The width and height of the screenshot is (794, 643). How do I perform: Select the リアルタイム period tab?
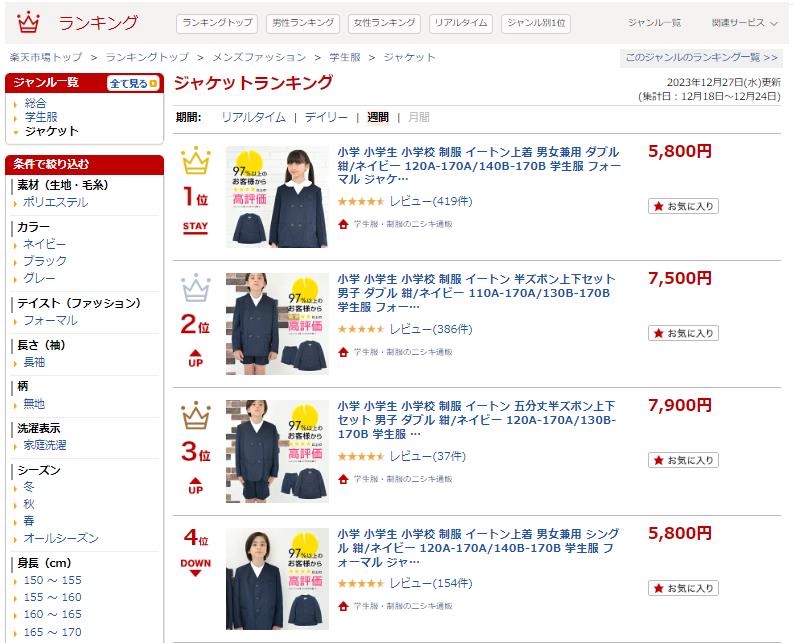253,117
